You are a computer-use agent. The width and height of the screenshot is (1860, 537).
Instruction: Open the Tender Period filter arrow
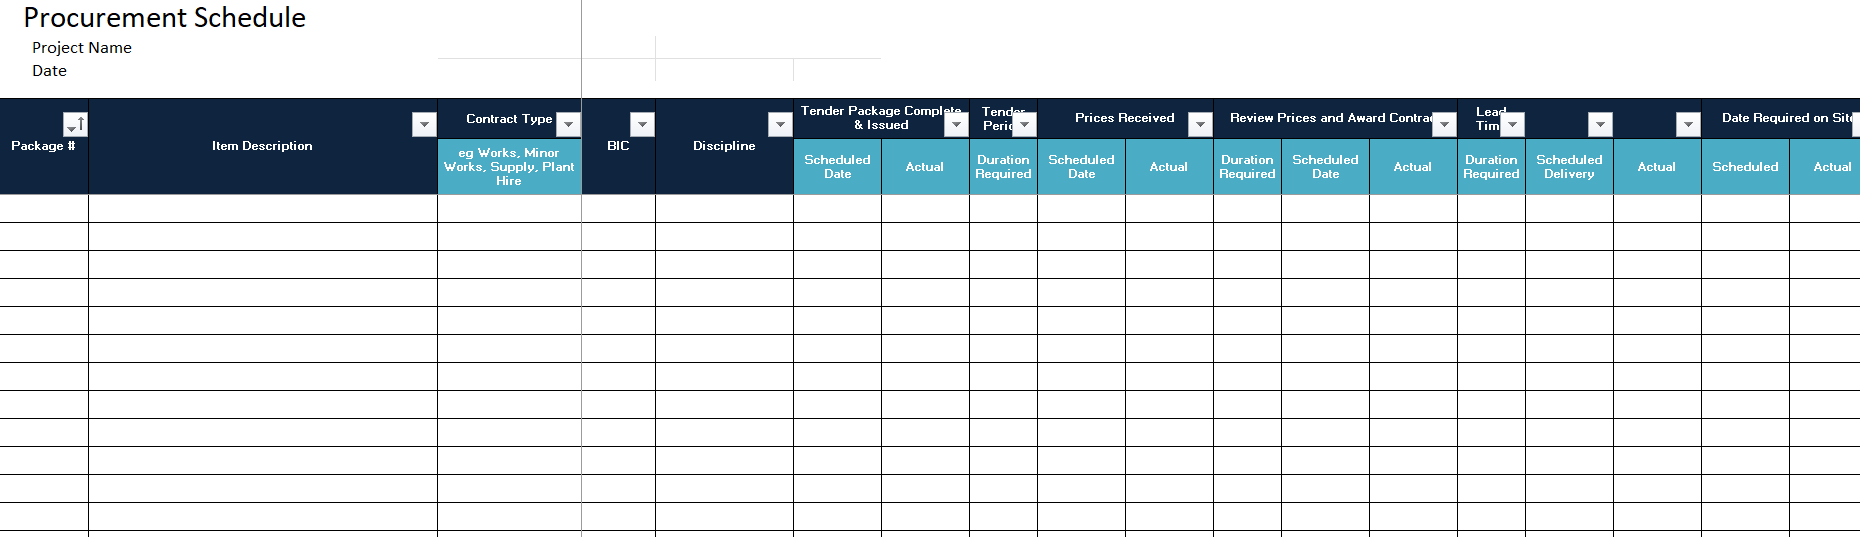pyautogui.click(x=1024, y=124)
